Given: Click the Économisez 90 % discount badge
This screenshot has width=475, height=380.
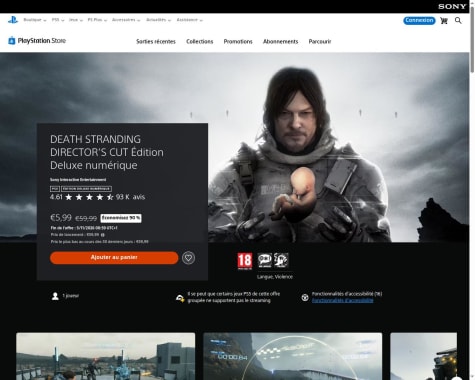Looking at the screenshot, I should pyautogui.click(x=121, y=218).
